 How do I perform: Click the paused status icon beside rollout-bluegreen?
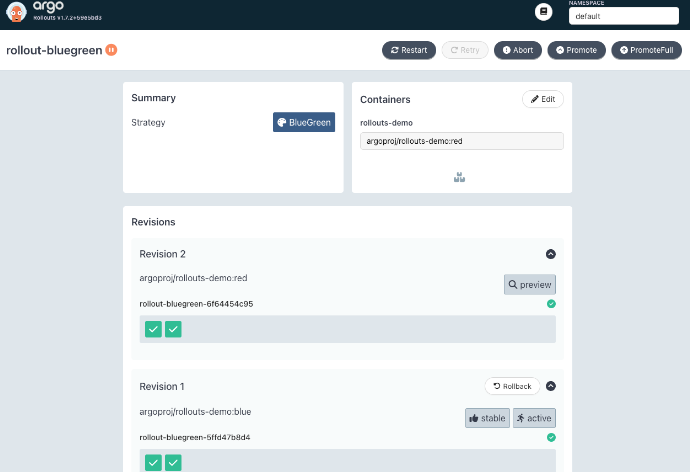coord(111,50)
